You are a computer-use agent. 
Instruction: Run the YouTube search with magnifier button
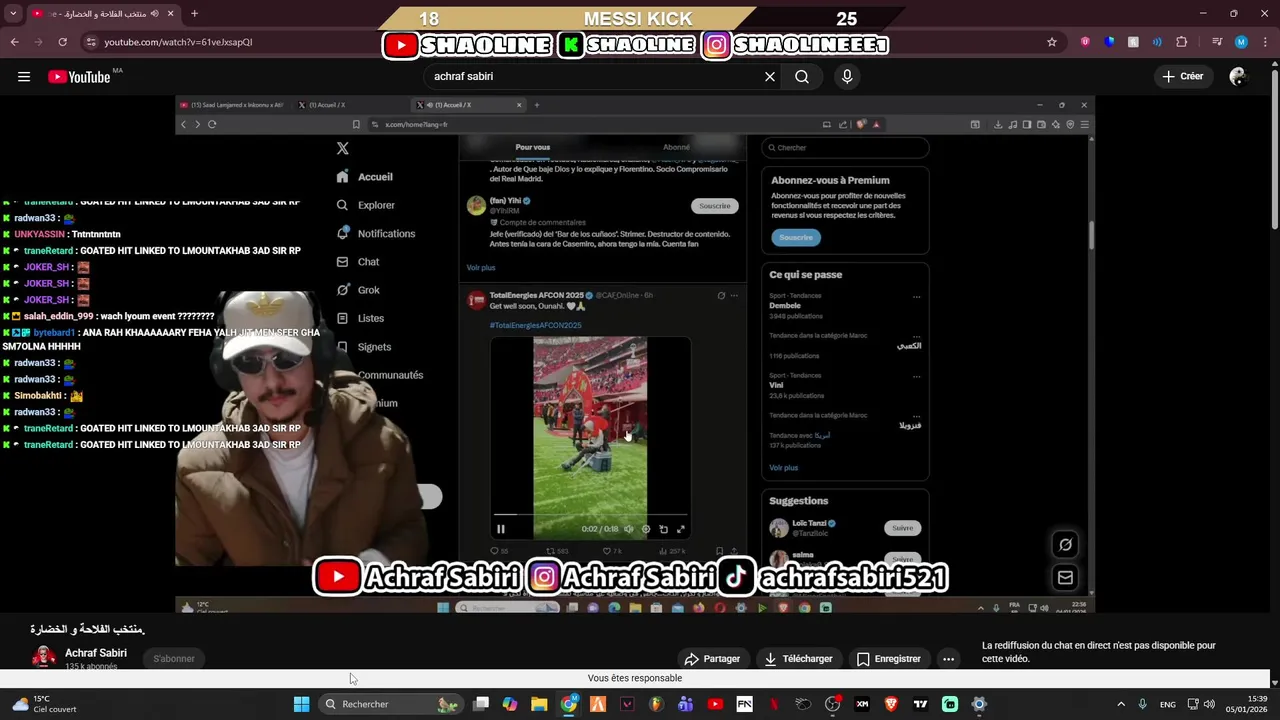click(x=802, y=76)
